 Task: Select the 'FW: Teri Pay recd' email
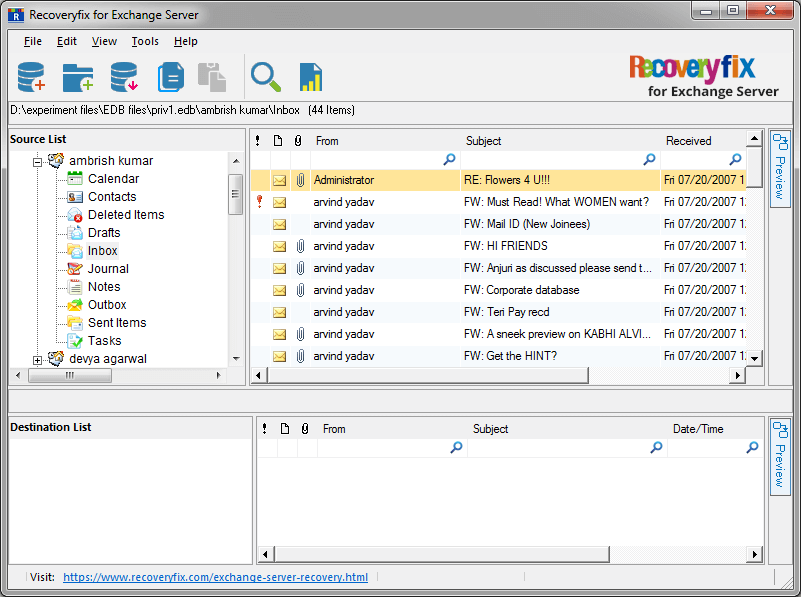click(499, 312)
